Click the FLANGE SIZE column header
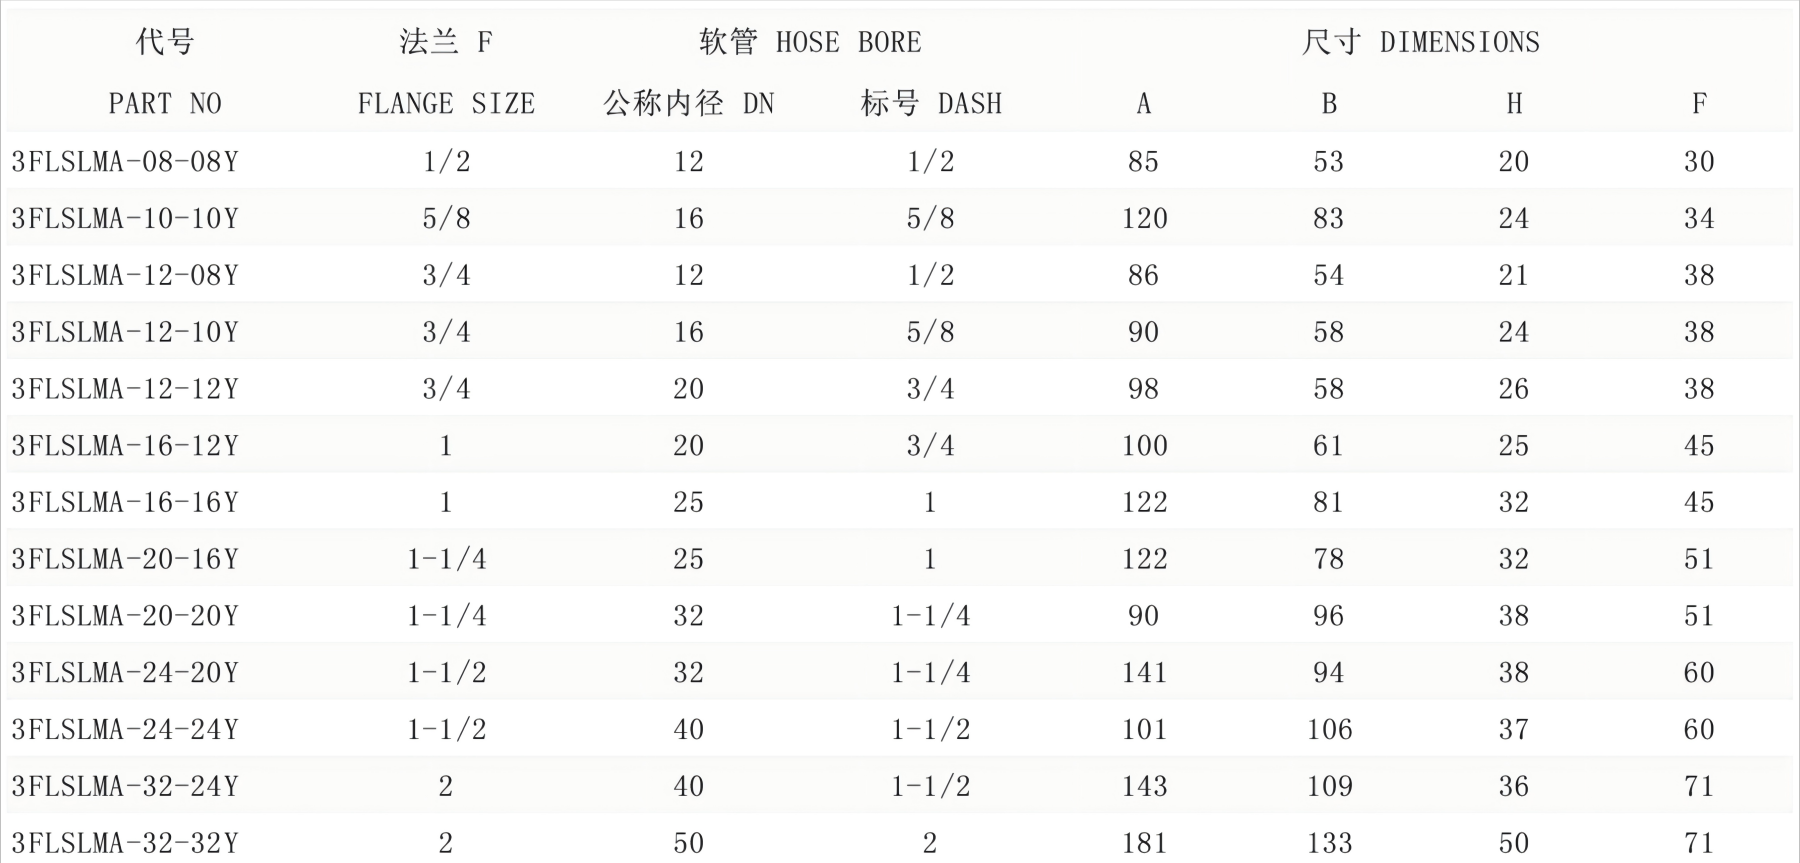The image size is (1800, 863). click(446, 104)
